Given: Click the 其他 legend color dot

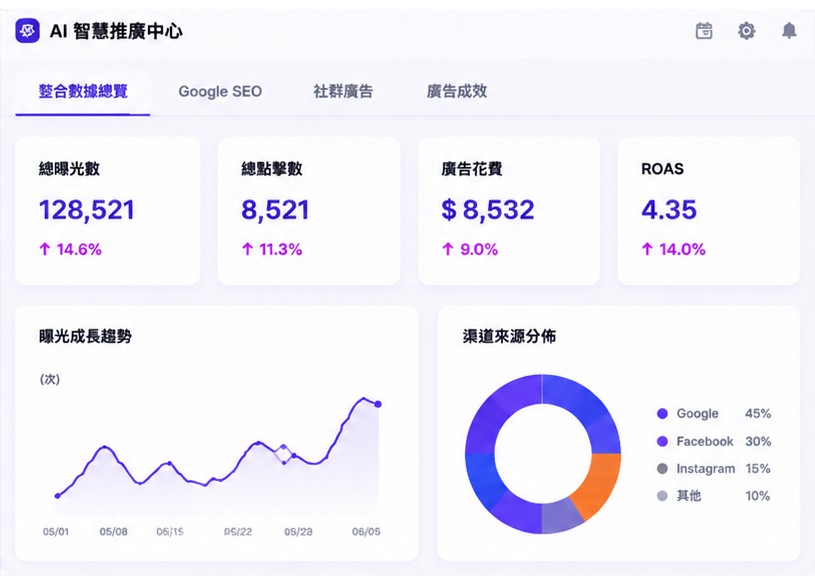Looking at the screenshot, I should pos(662,496).
